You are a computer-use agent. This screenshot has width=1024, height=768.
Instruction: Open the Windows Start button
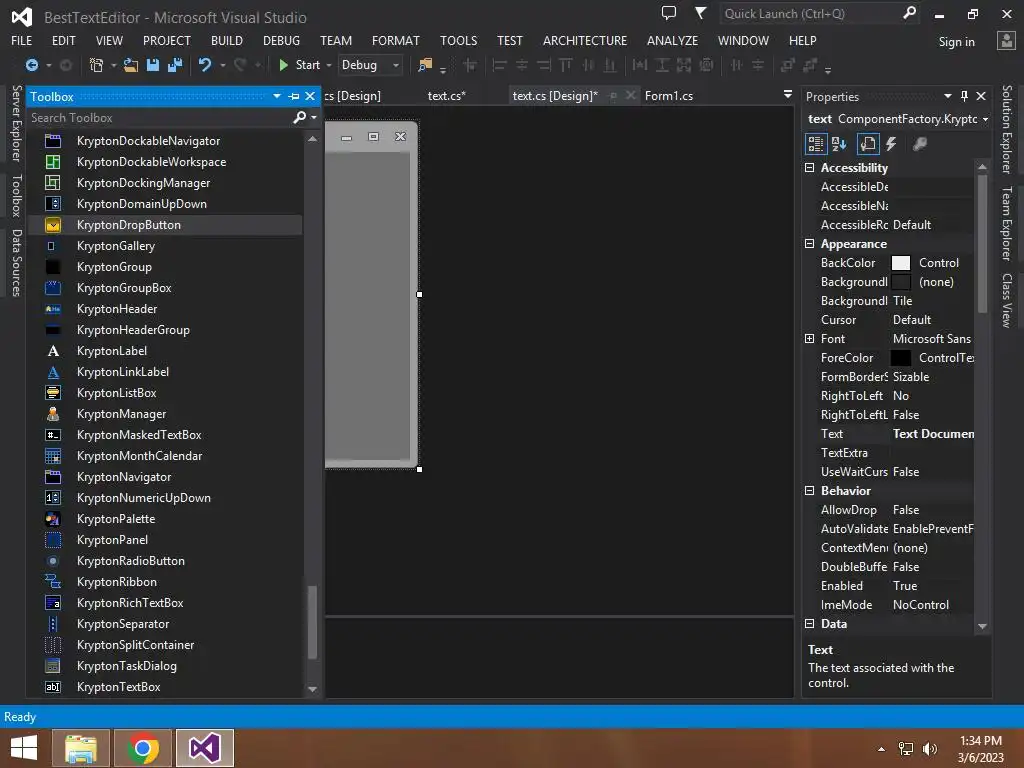pyautogui.click(x=24, y=748)
